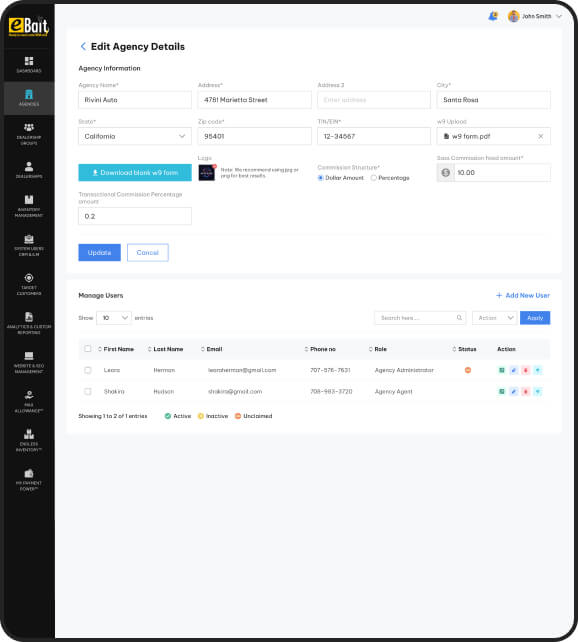Select the Percentage radio option
The width and height of the screenshot is (578, 642).
tap(373, 178)
